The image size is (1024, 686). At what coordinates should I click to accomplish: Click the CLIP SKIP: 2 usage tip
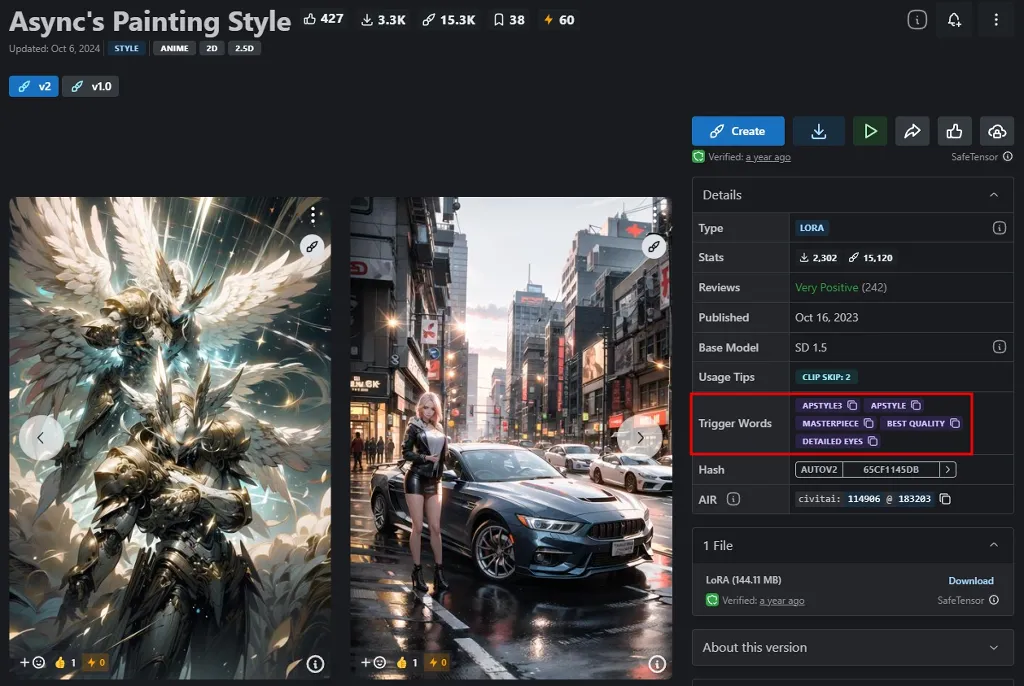[x=826, y=377]
